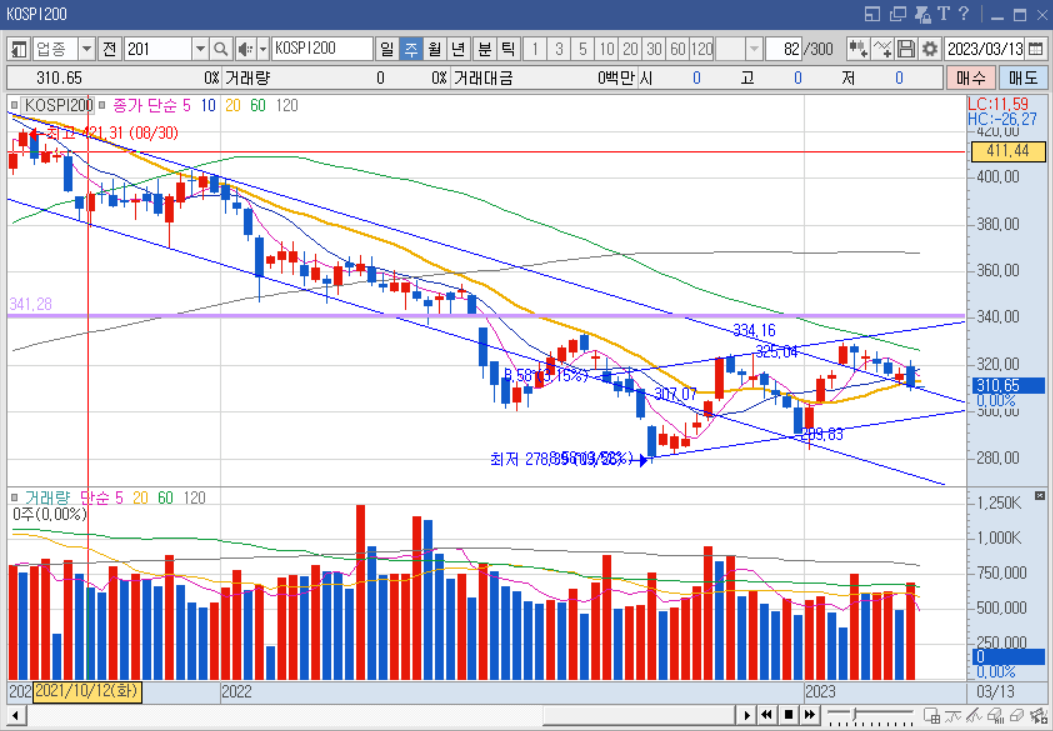This screenshot has width=1053, height=731.
Task: Open chart settings with the gear icon
Action: coord(930,49)
